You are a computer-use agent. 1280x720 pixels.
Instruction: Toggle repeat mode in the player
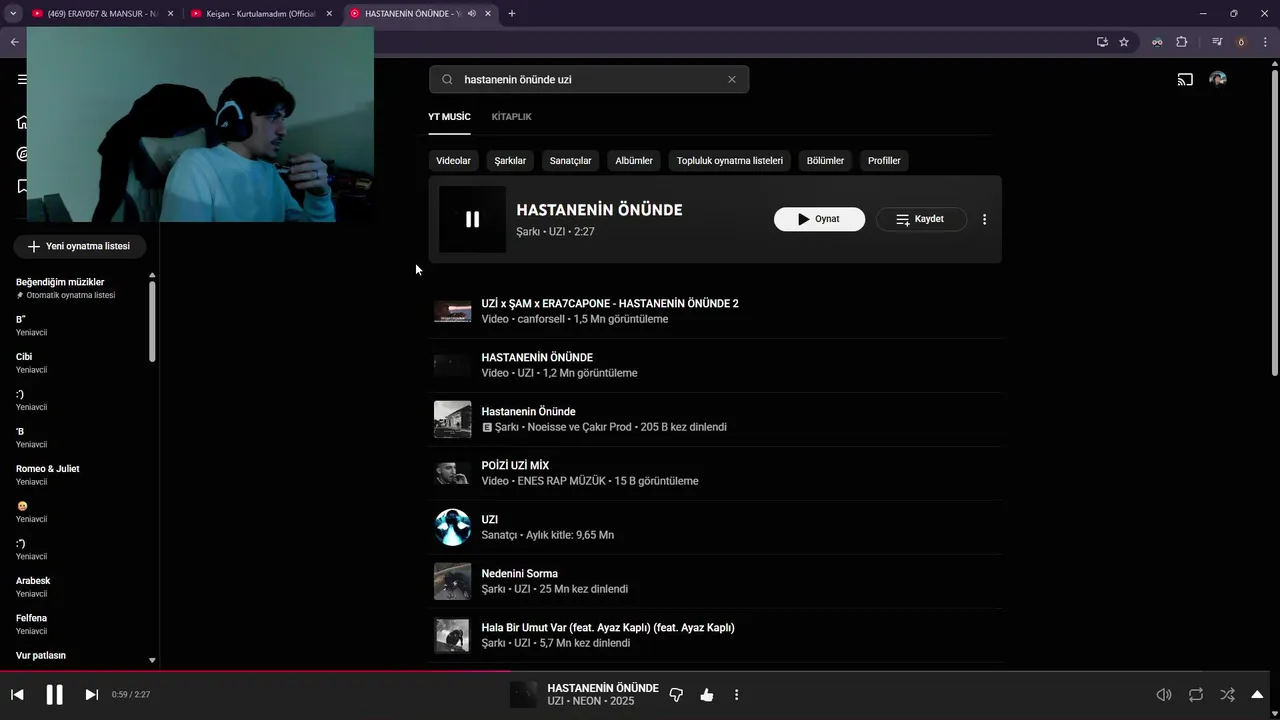point(1196,694)
